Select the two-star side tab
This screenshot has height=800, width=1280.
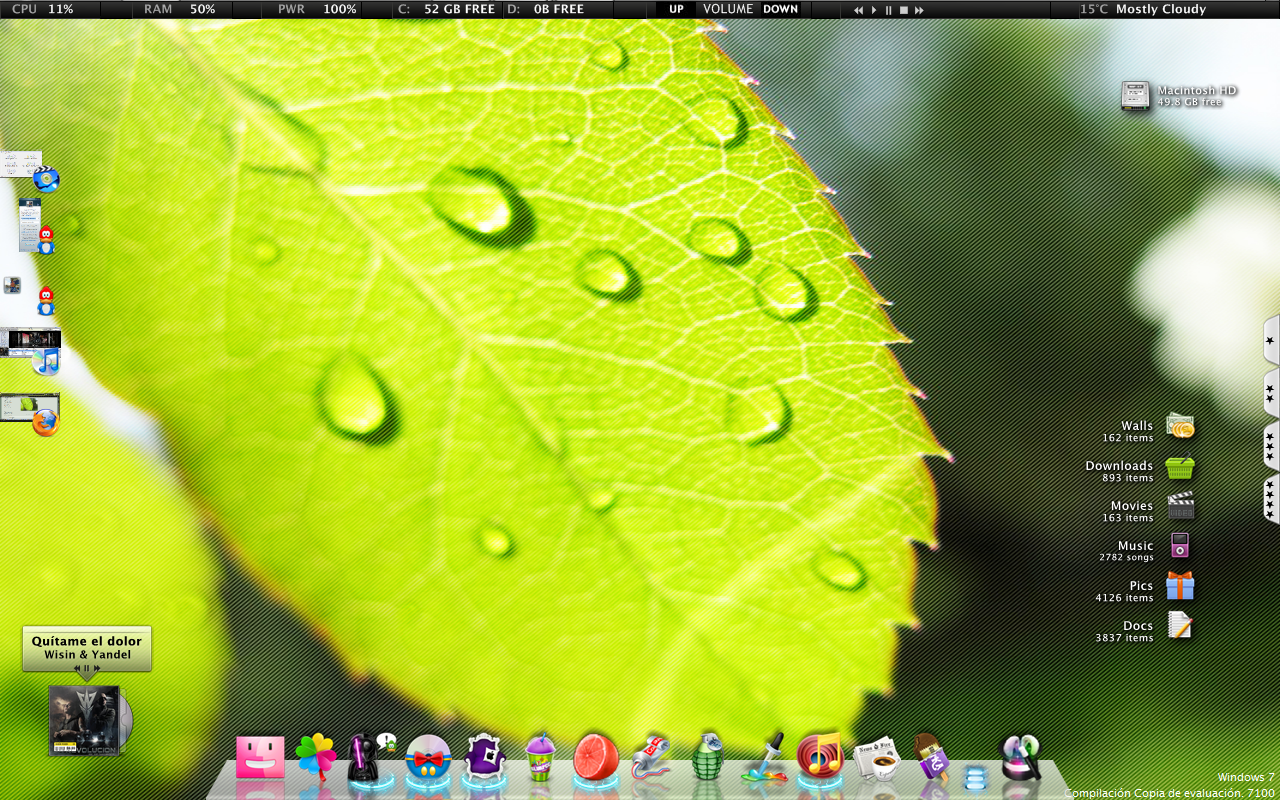1271,393
